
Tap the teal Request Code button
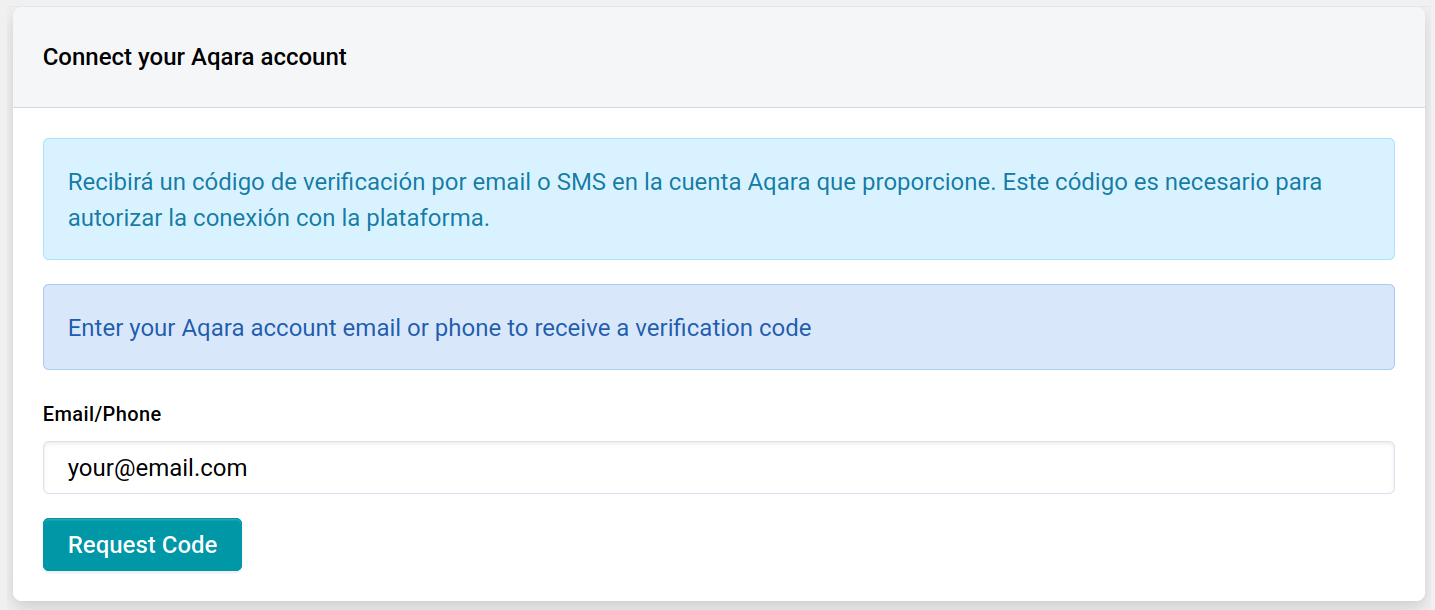(142, 545)
